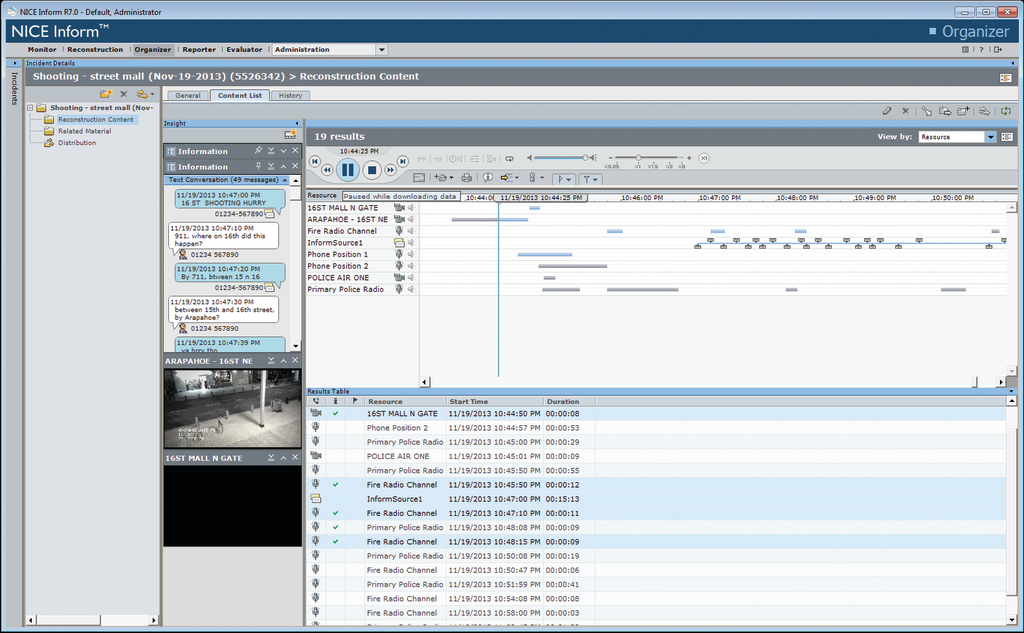Click the rewind playback button
1024x633 pixels.
[327, 171]
